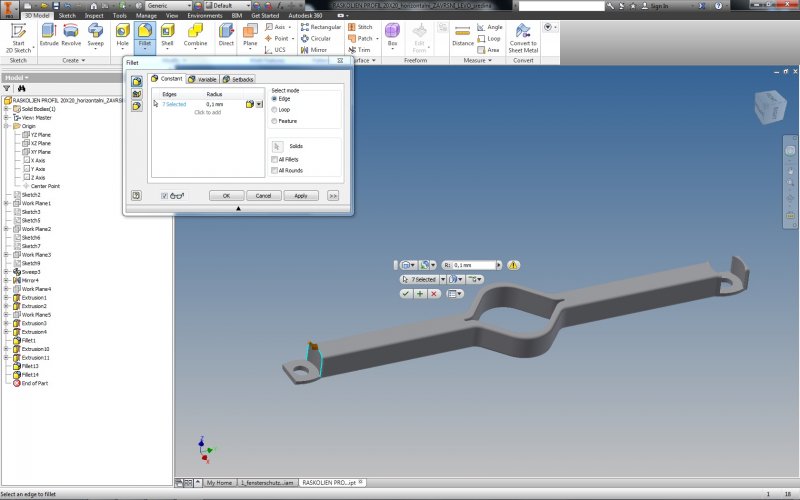This screenshot has height=500, width=800.
Task: Open the Inspect ribbon tab
Action: click(x=94, y=16)
